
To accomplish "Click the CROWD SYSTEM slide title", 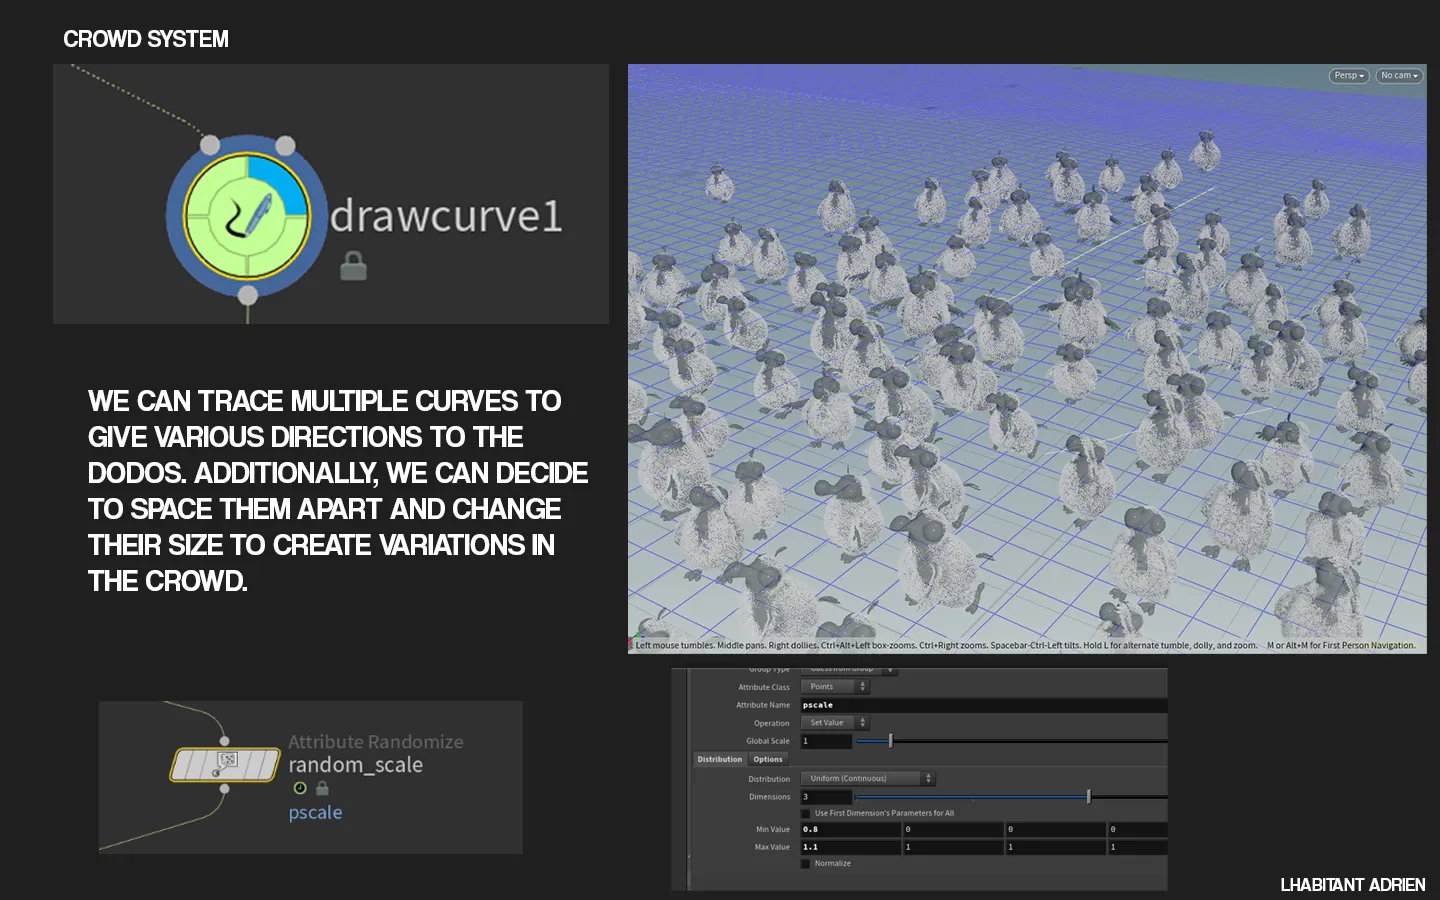I will (x=146, y=39).
